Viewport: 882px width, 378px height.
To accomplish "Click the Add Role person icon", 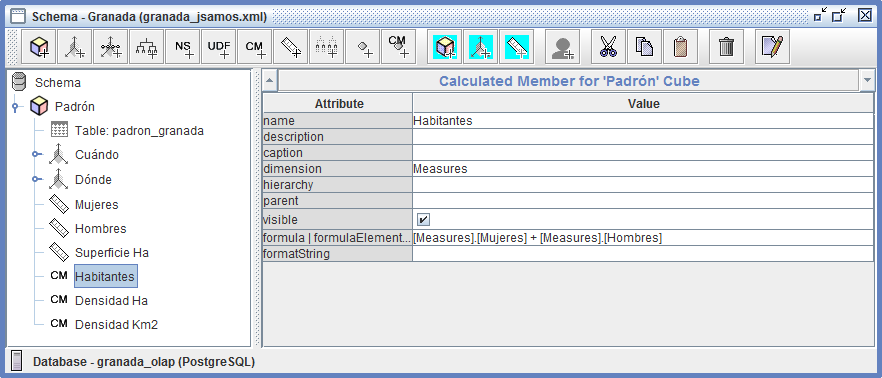I will (563, 46).
